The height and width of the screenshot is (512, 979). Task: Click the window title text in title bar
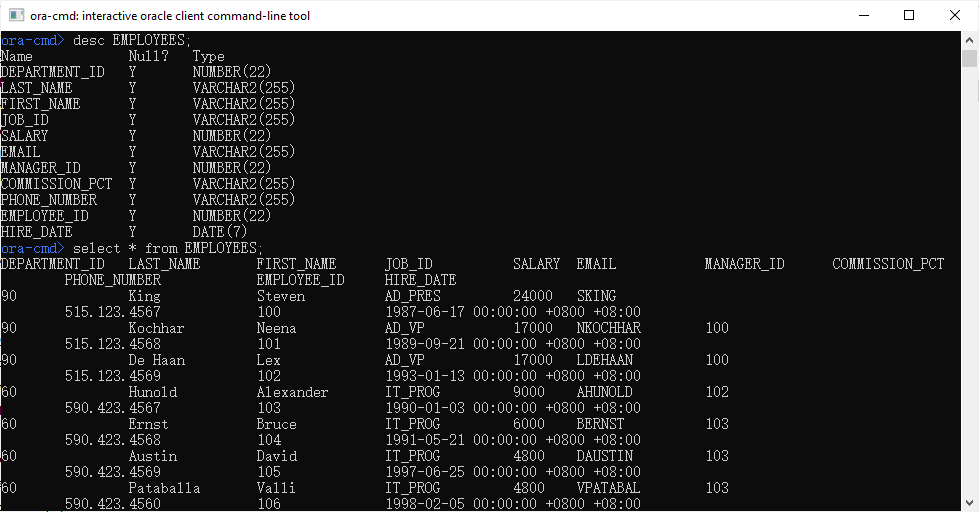(170, 16)
